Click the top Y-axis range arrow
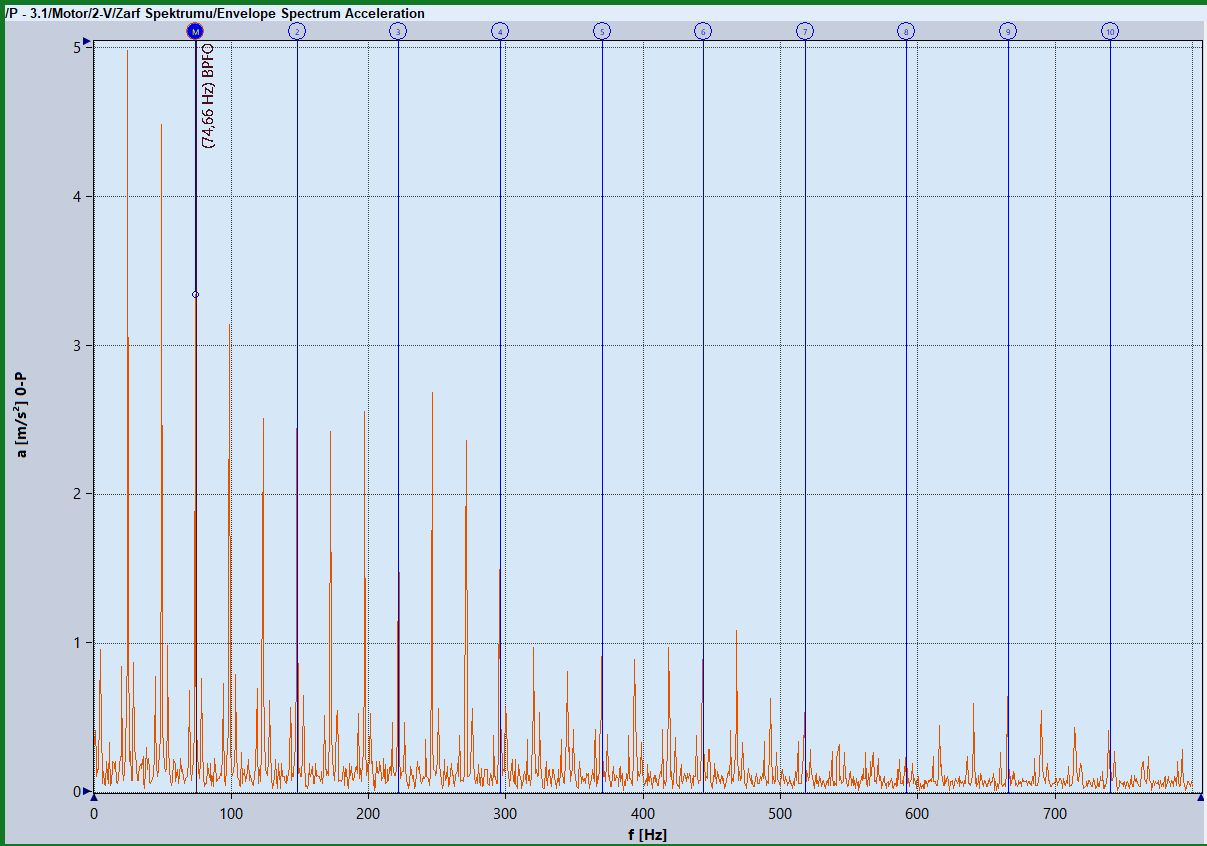This screenshot has width=1207, height=846. pos(87,42)
